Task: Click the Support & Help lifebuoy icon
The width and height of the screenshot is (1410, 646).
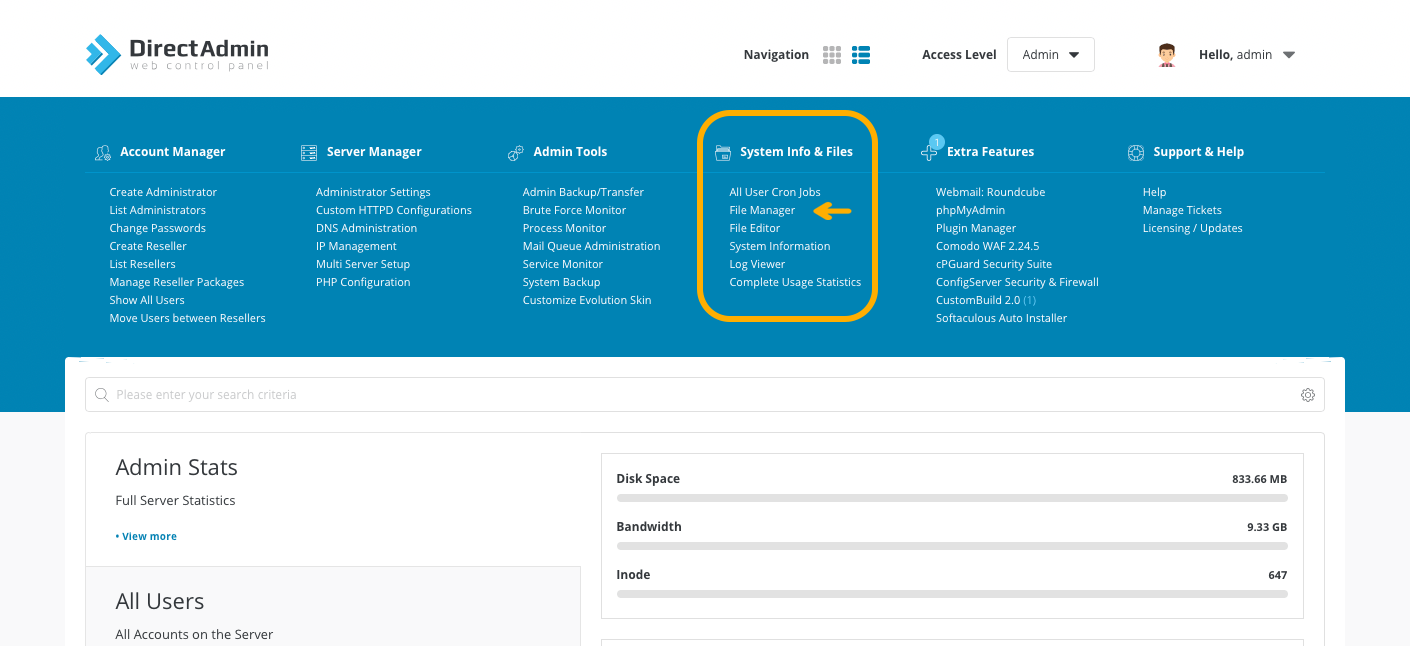Action: pos(1136,152)
